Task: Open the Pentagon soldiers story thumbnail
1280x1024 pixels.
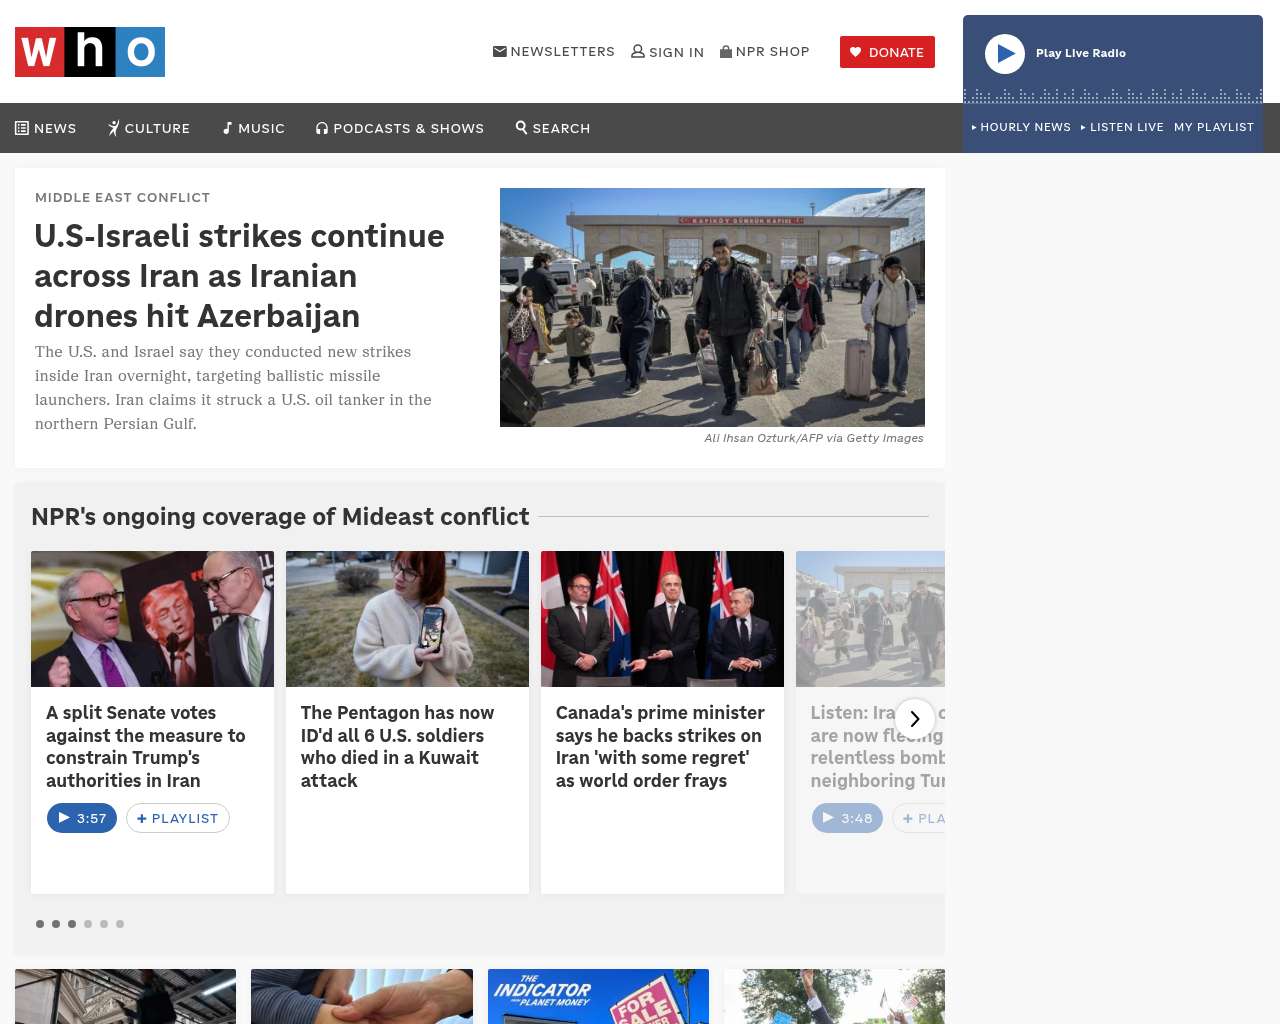Action: pyautogui.click(x=407, y=619)
